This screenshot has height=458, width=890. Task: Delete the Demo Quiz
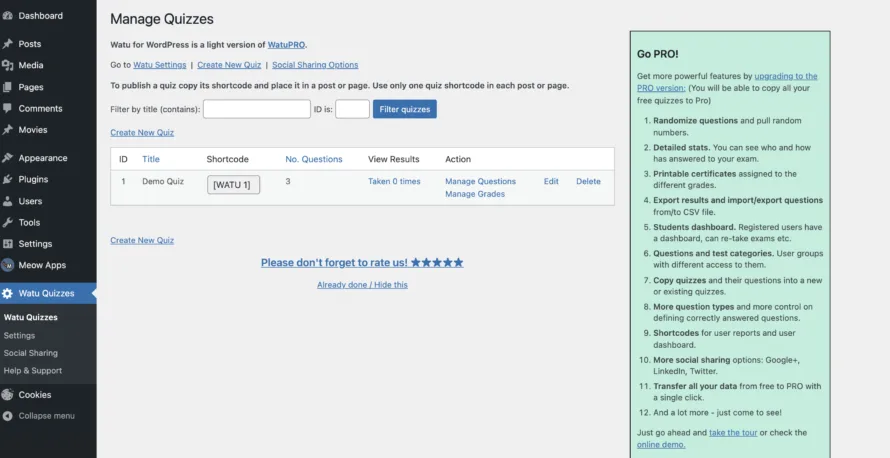pyautogui.click(x=588, y=181)
